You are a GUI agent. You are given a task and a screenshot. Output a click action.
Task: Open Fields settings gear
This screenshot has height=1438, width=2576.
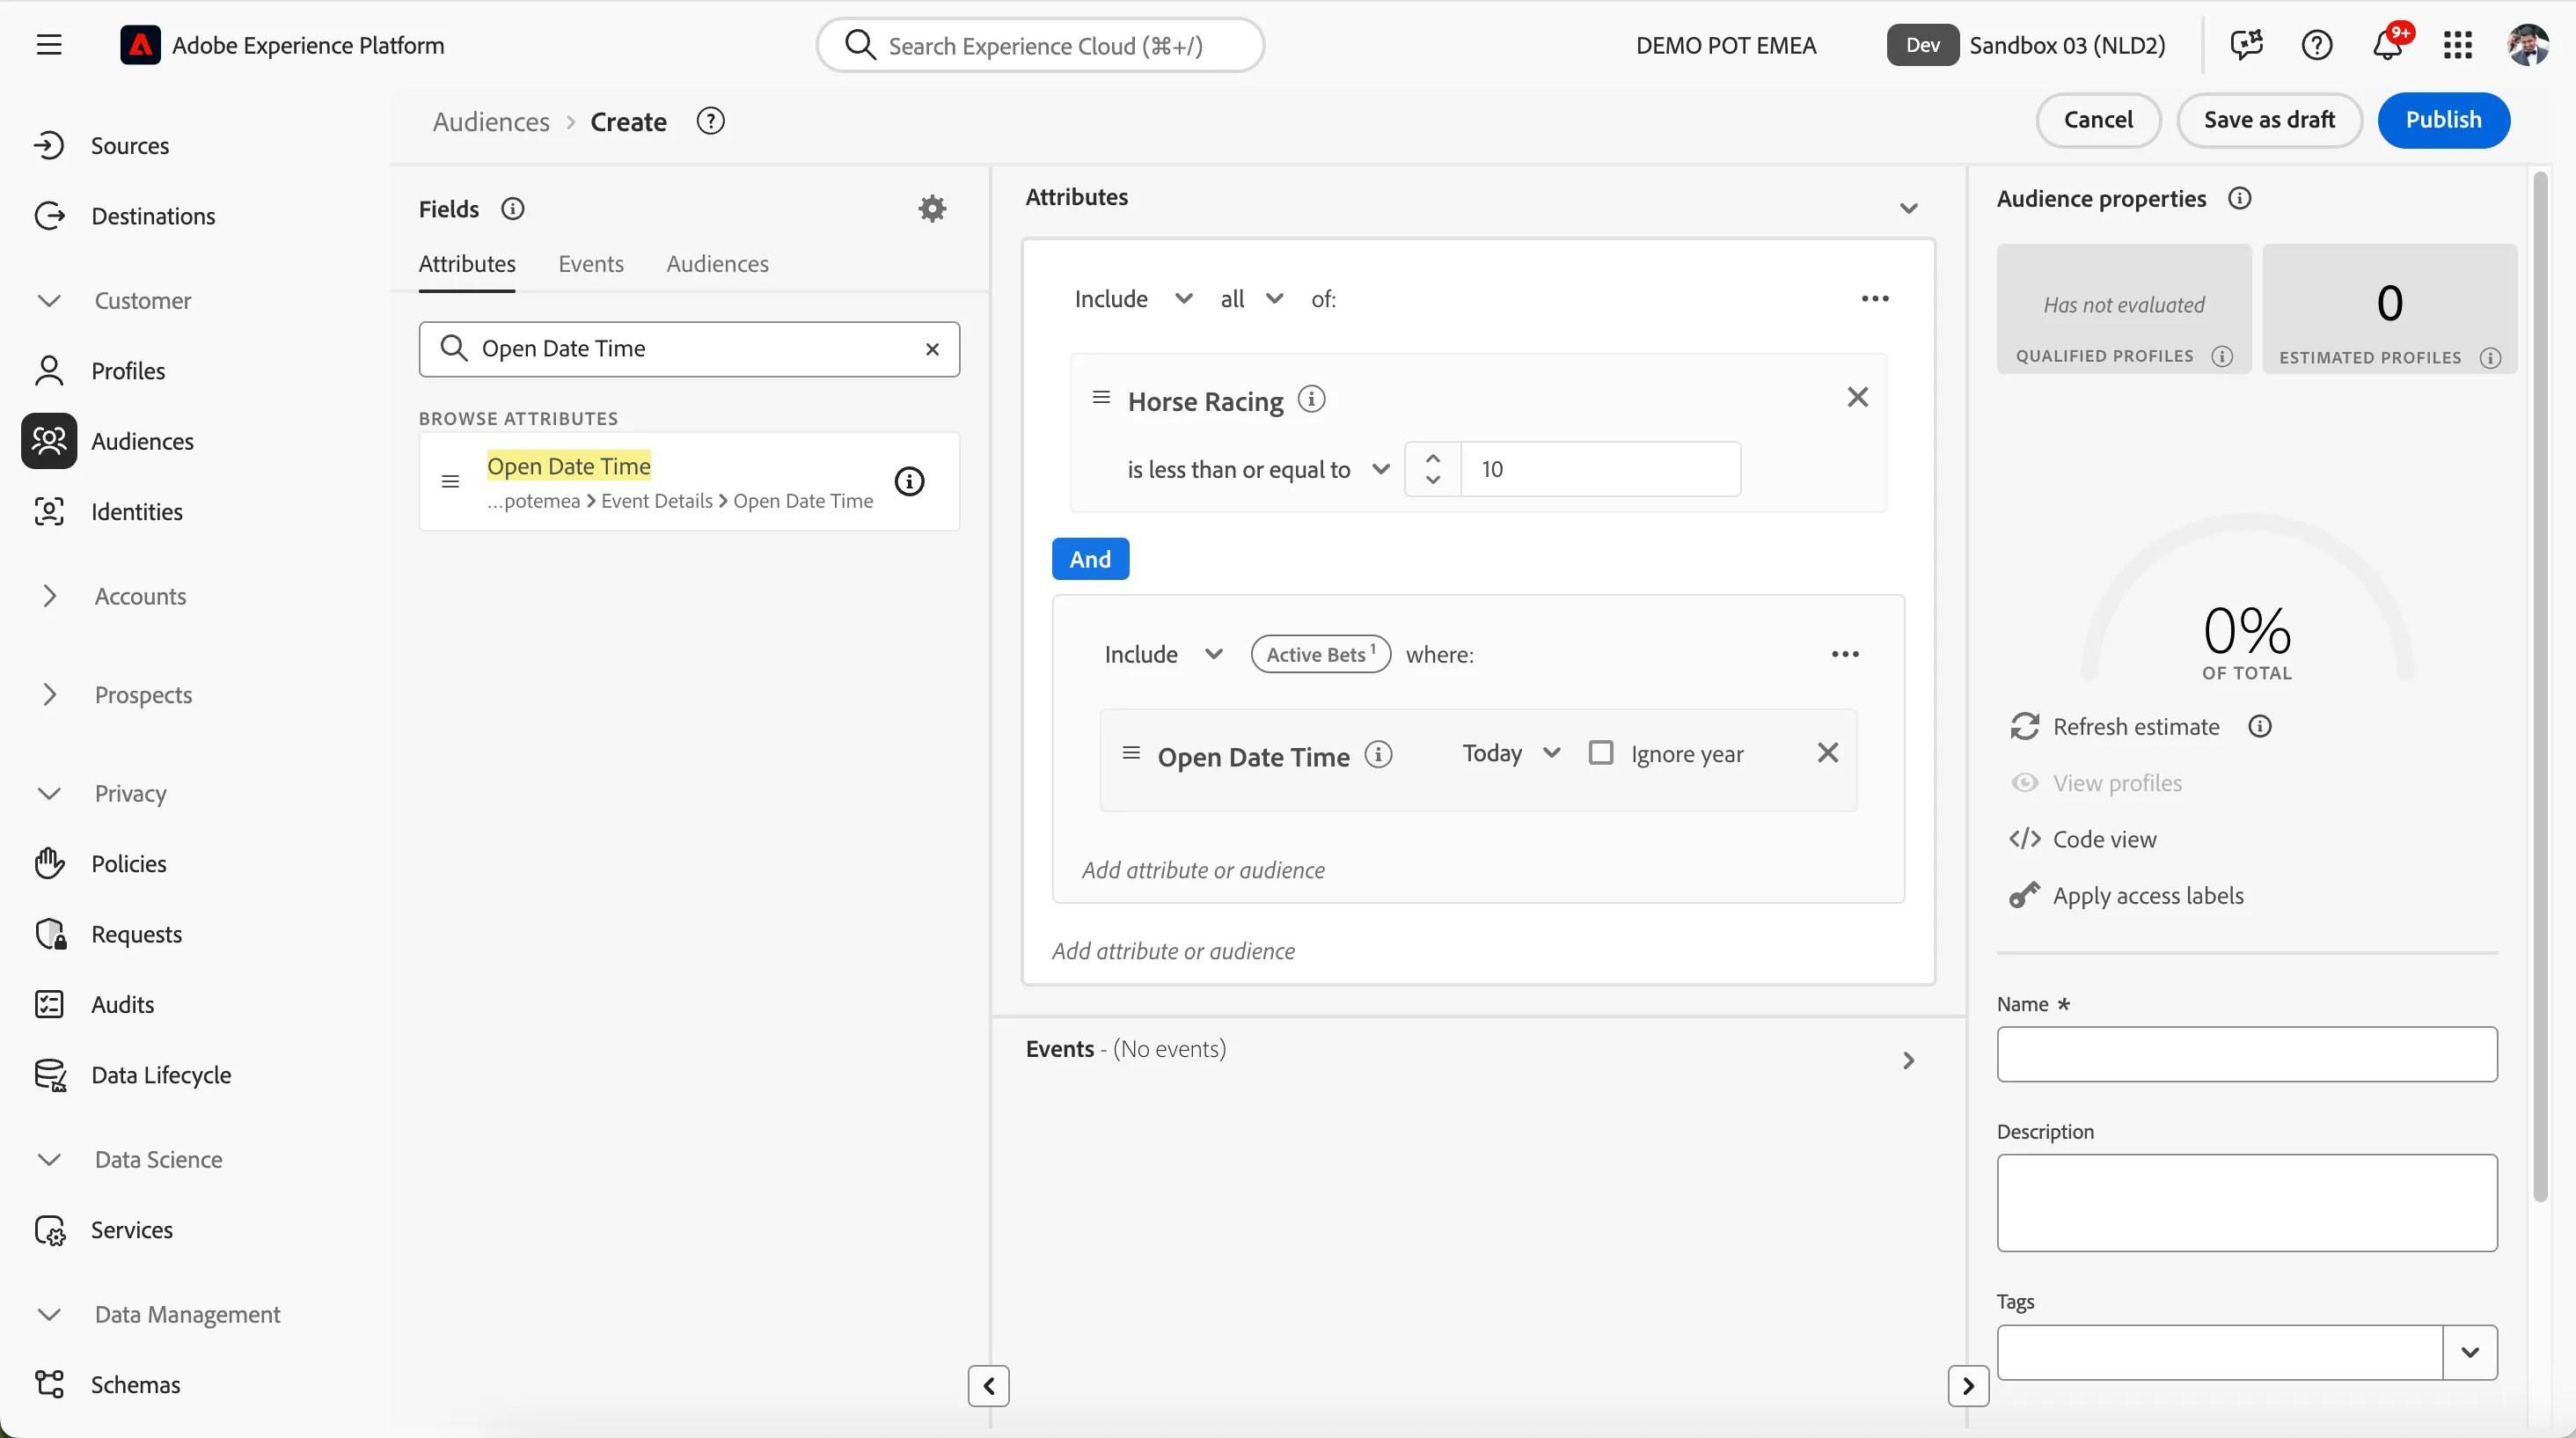[932, 209]
